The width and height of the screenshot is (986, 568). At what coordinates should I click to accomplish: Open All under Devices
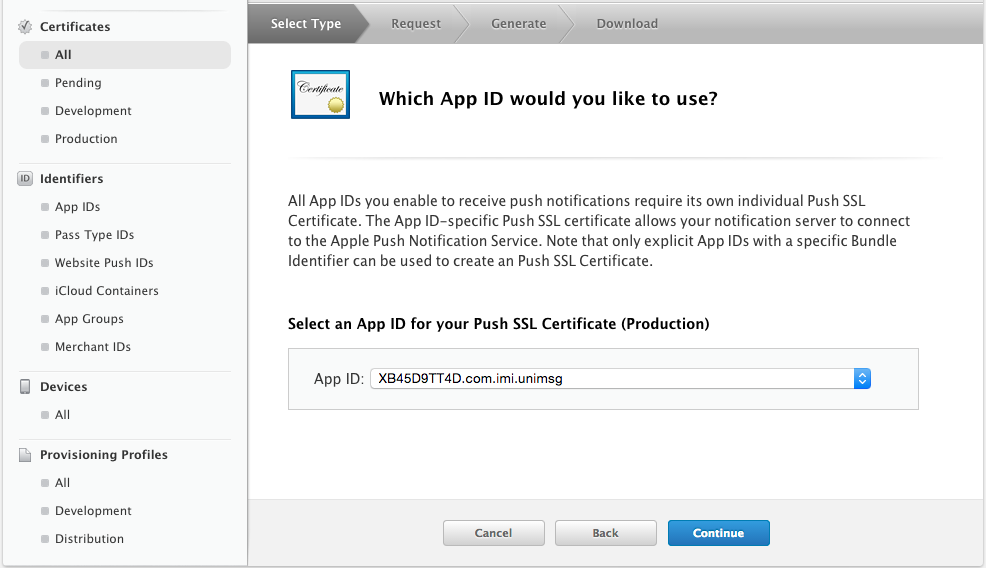[x=62, y=415]
